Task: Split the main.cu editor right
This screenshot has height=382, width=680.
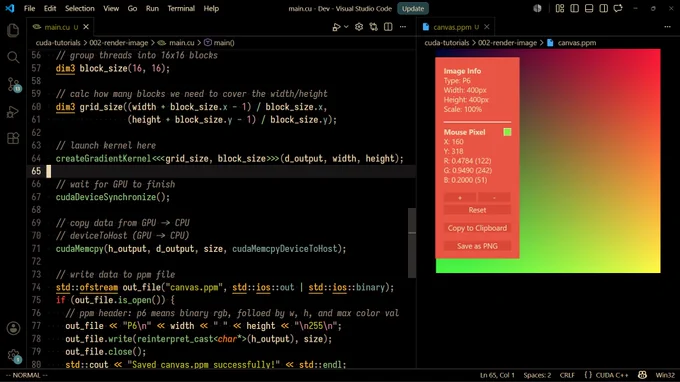Action: tap(388, 27)
